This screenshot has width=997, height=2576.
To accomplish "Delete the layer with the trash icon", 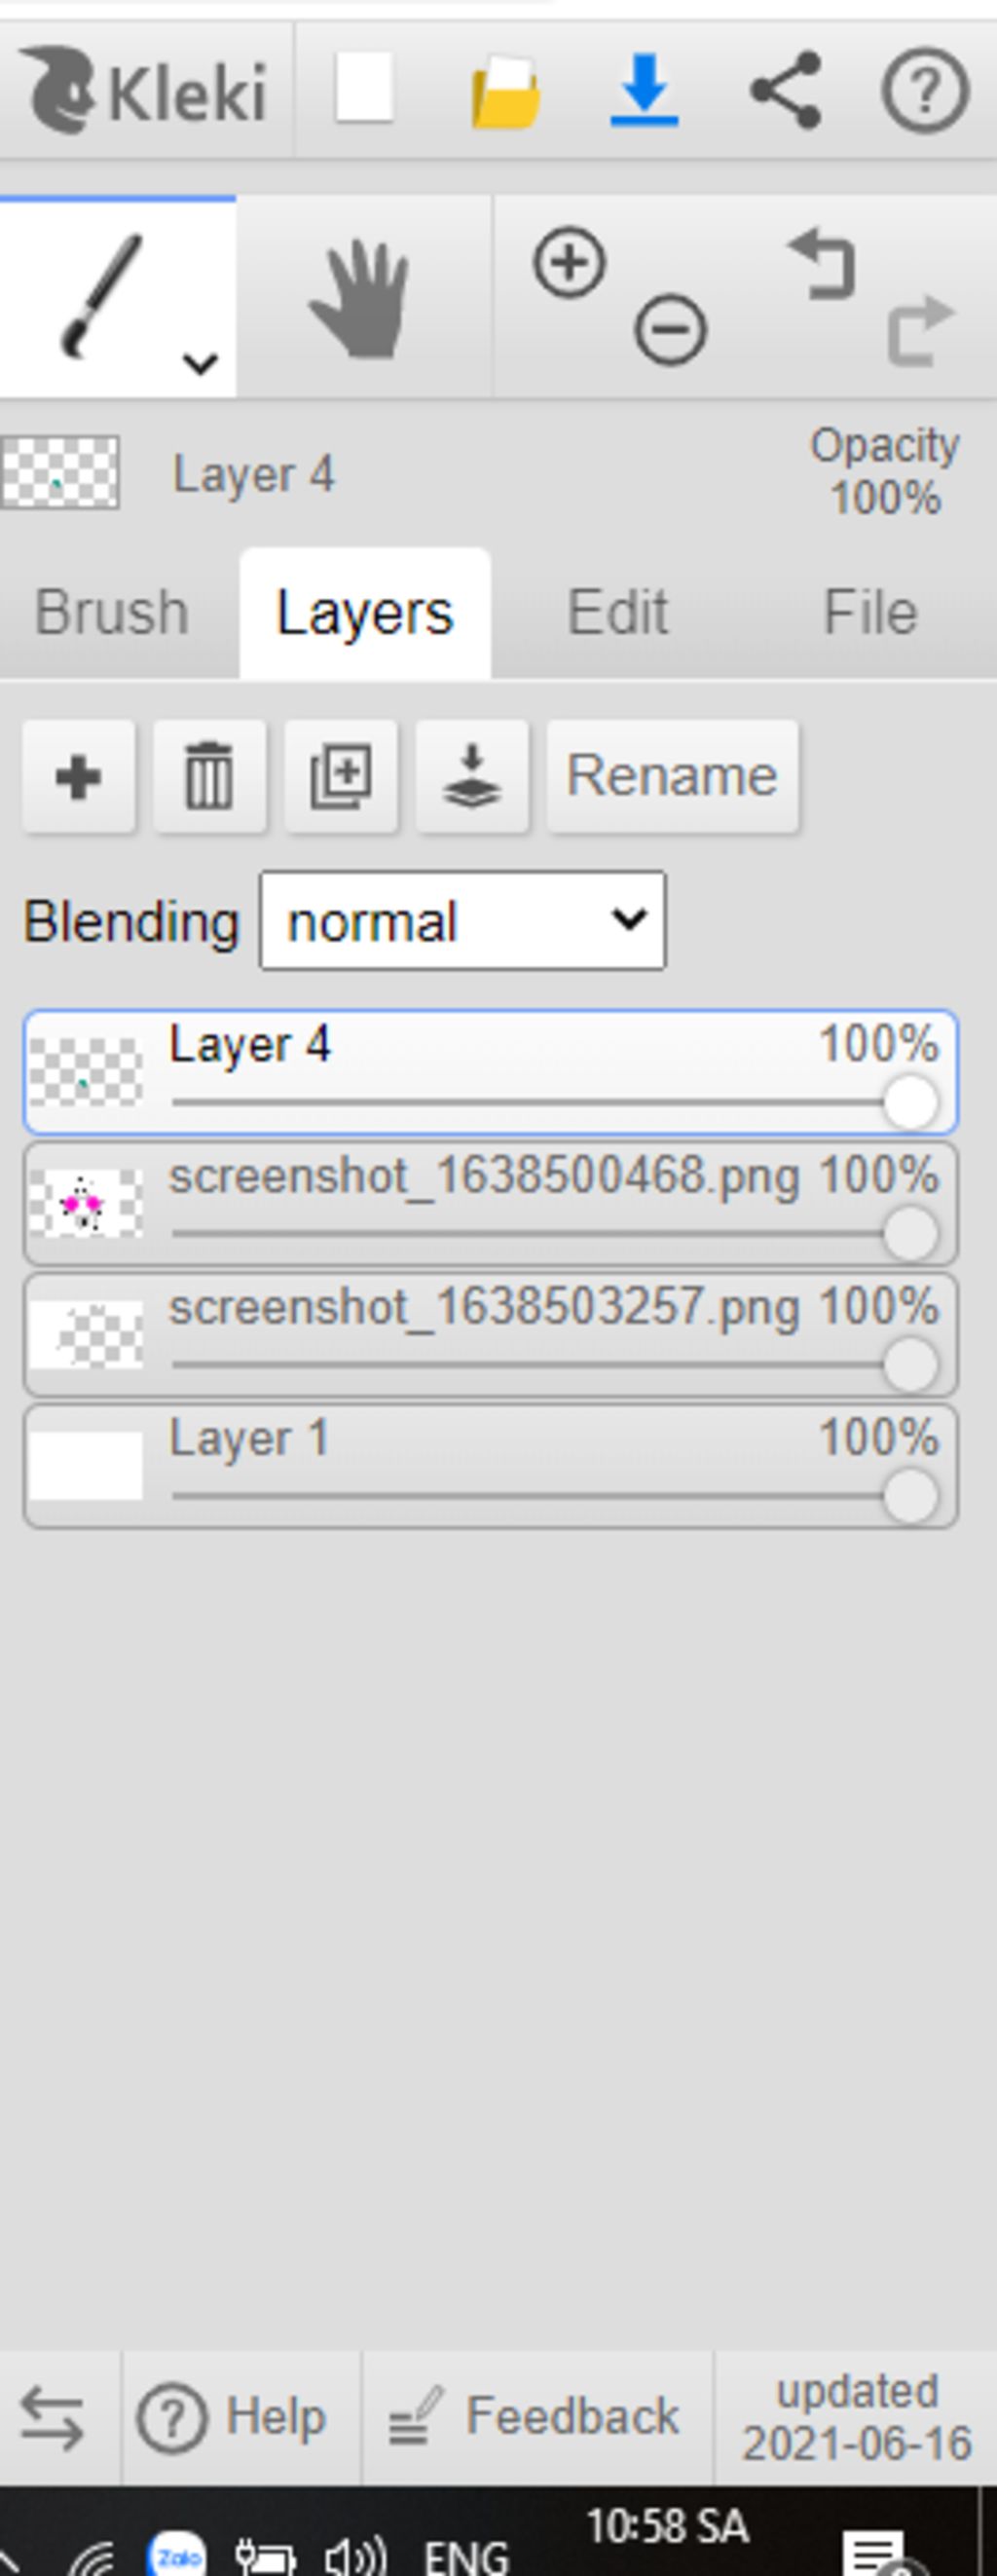I will click(210, 777).
